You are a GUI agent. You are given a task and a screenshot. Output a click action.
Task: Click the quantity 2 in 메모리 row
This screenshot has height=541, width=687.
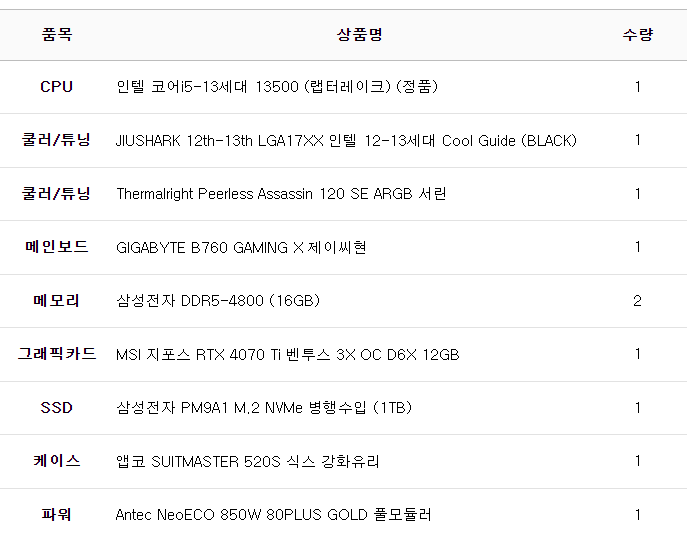[637, 301]
